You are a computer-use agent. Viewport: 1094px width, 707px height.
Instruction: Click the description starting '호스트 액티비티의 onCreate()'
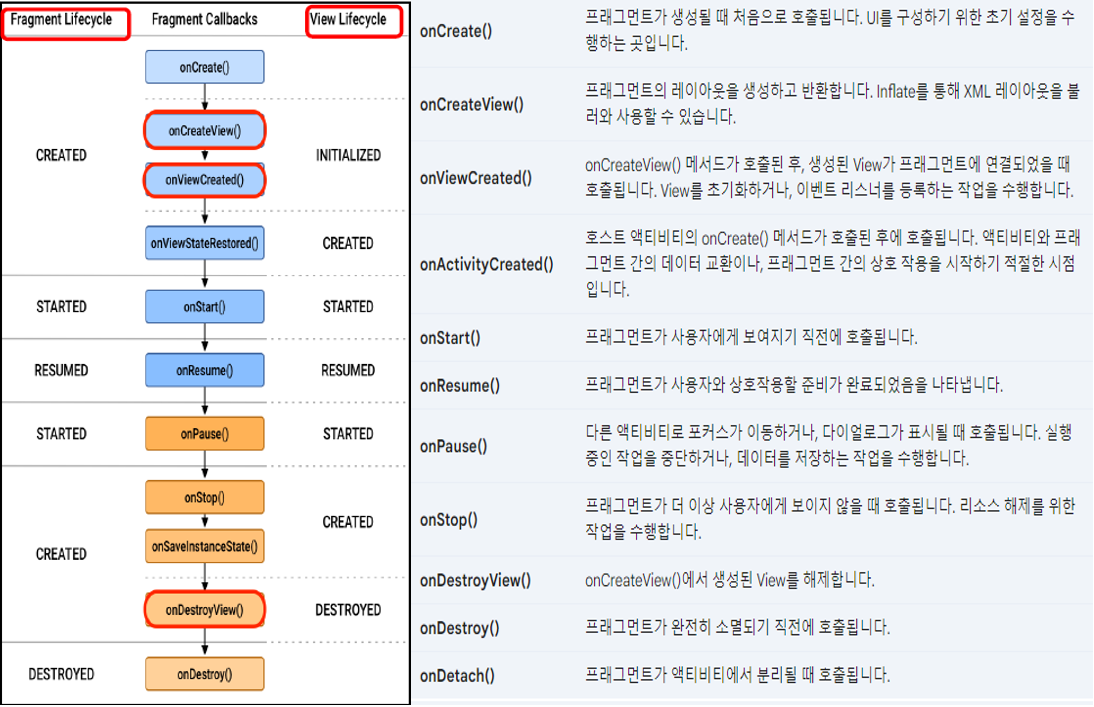[x=832, y=263]
